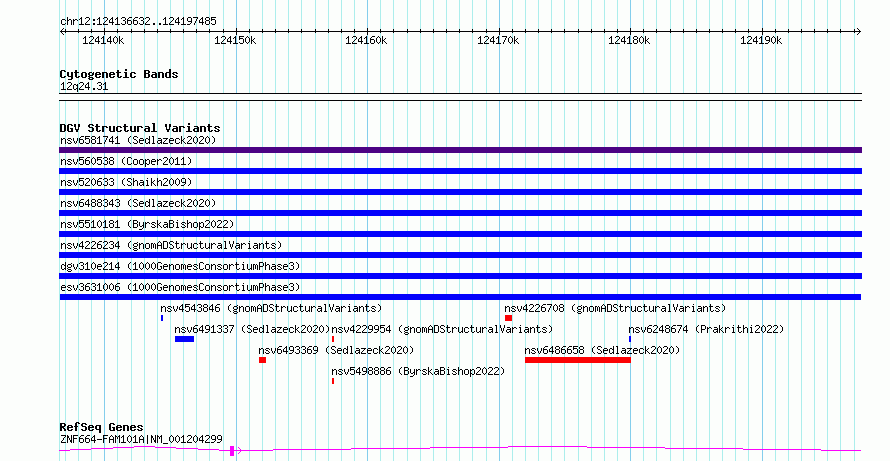
Task: Click the long red nsv6486658 variant bar
Action: [578, 360]
